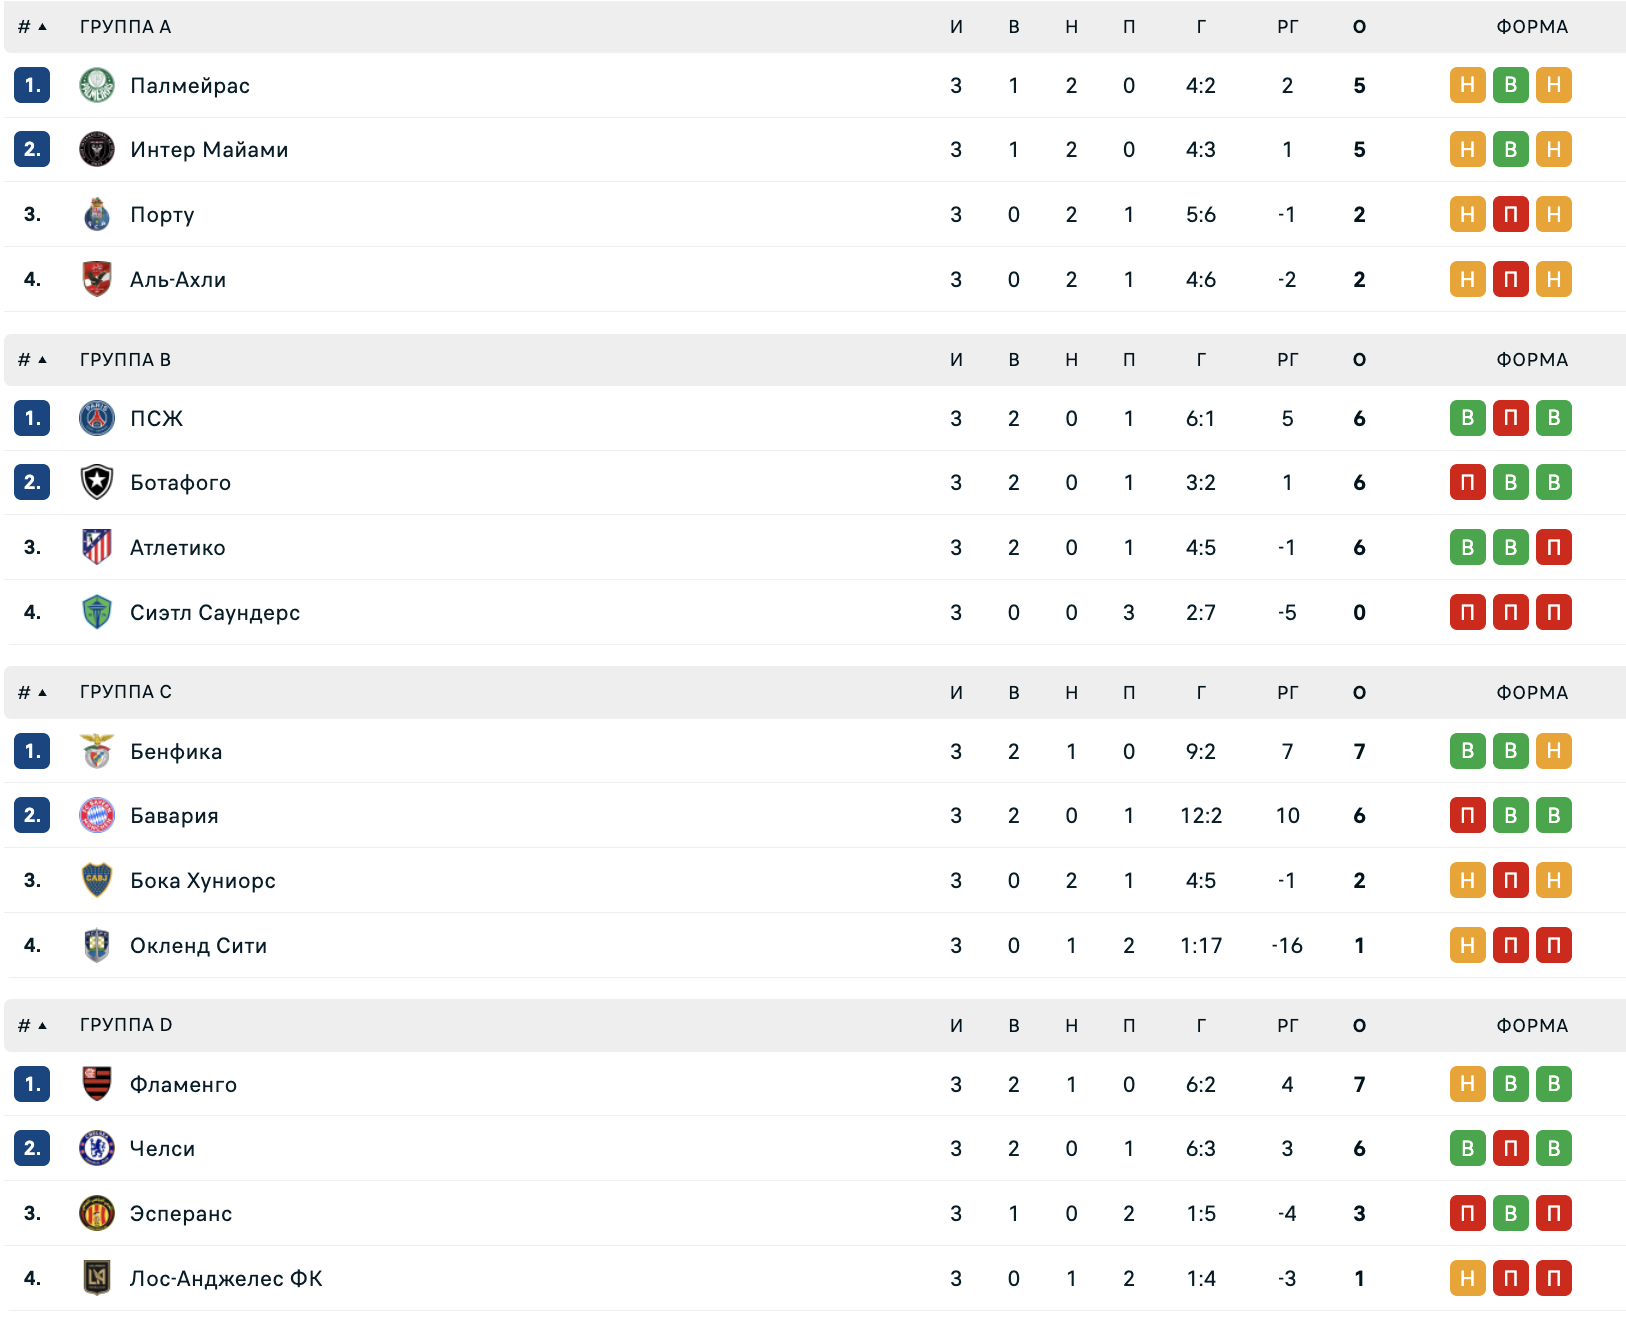Select the PSG club crest

(x=97, y=418)
